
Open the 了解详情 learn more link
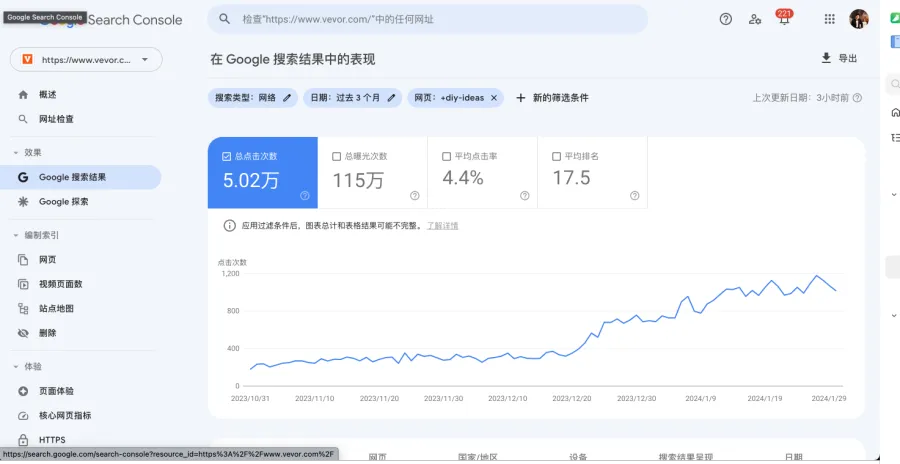tap(443, 226)
